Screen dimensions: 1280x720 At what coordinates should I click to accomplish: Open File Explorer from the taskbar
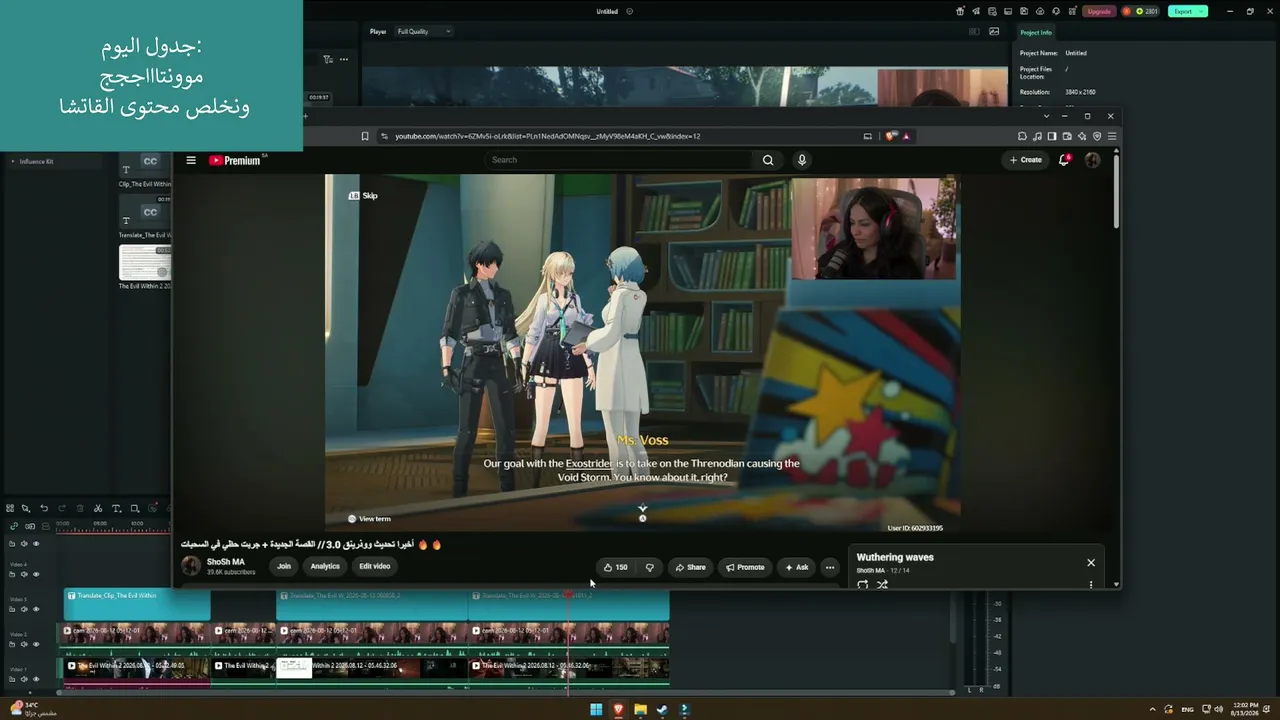click(640, 710)
